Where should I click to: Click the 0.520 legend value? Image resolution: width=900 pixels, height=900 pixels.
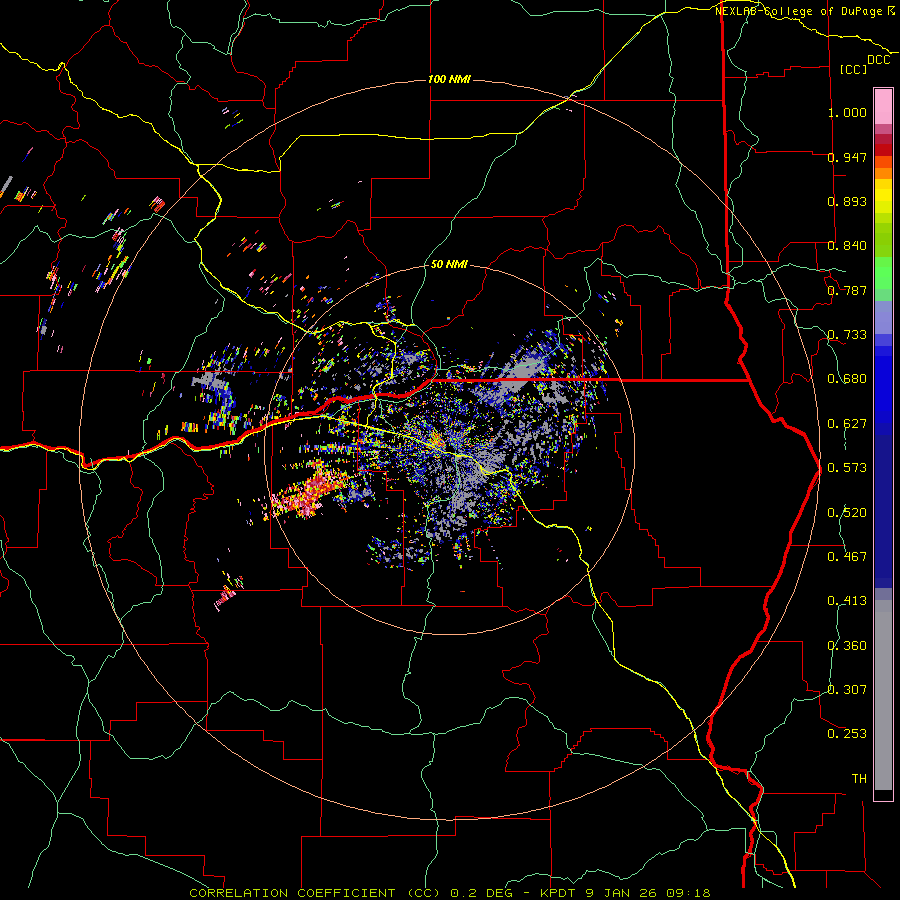click(847, 512)
